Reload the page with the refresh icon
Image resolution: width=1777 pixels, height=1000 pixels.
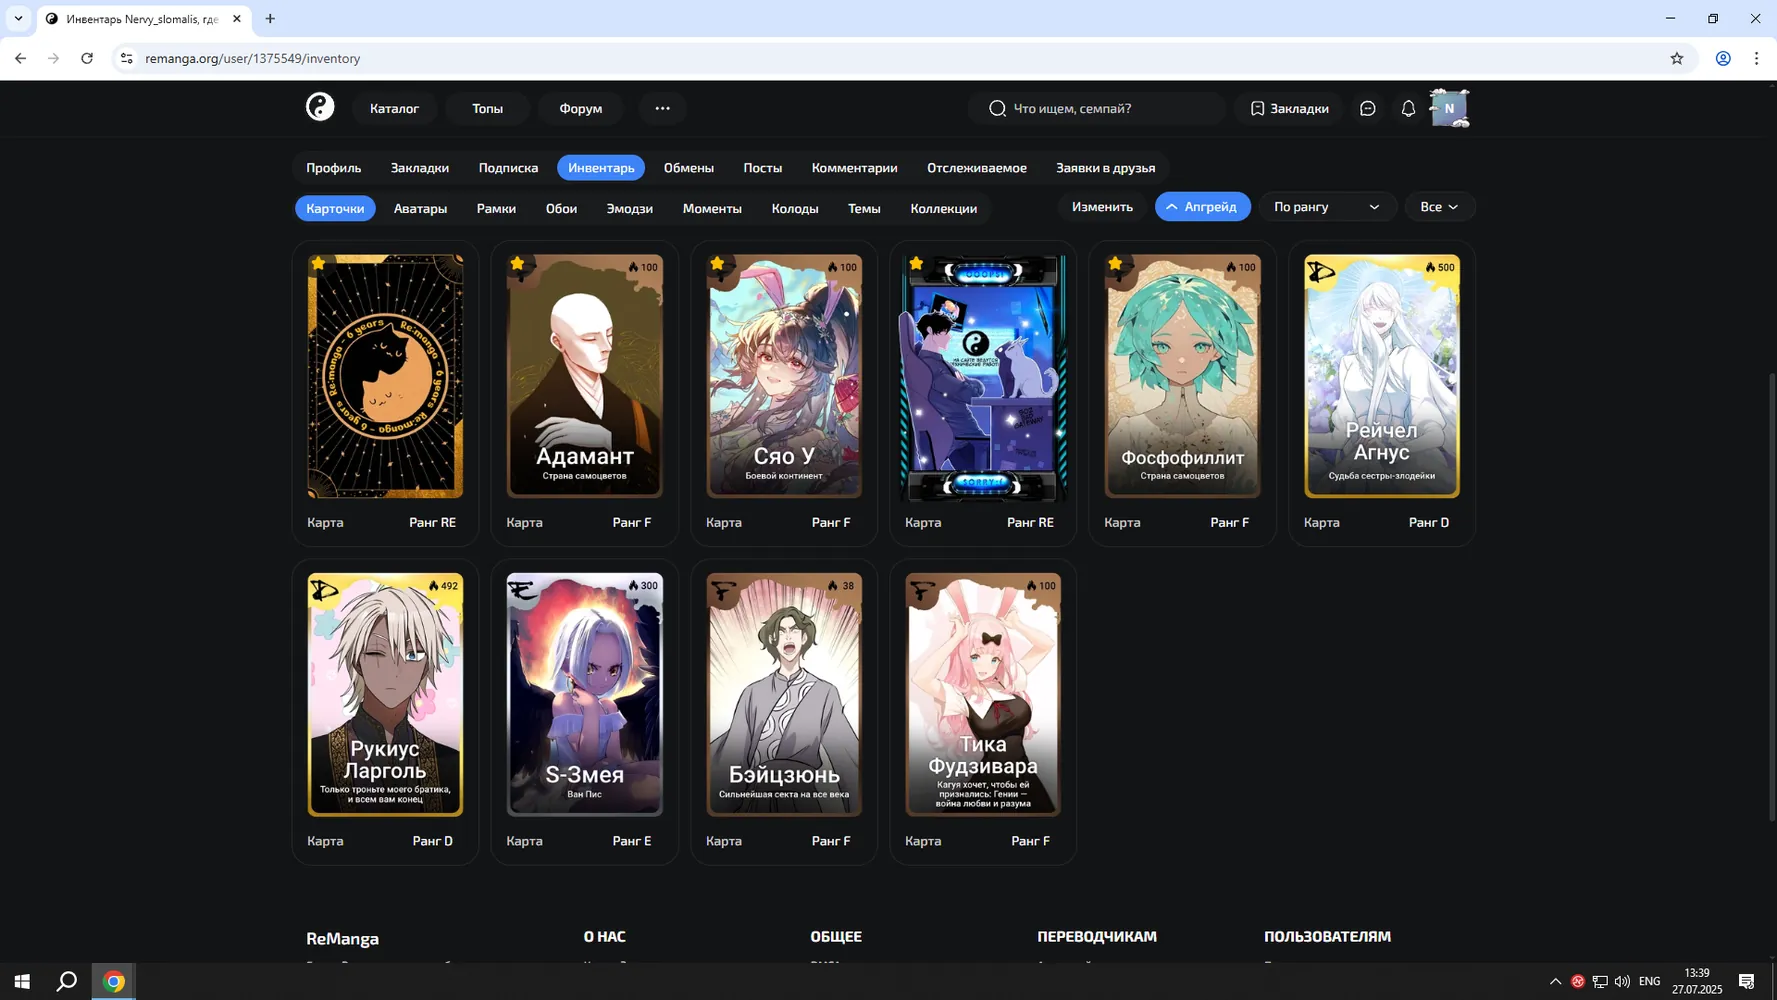click(87, 58)
